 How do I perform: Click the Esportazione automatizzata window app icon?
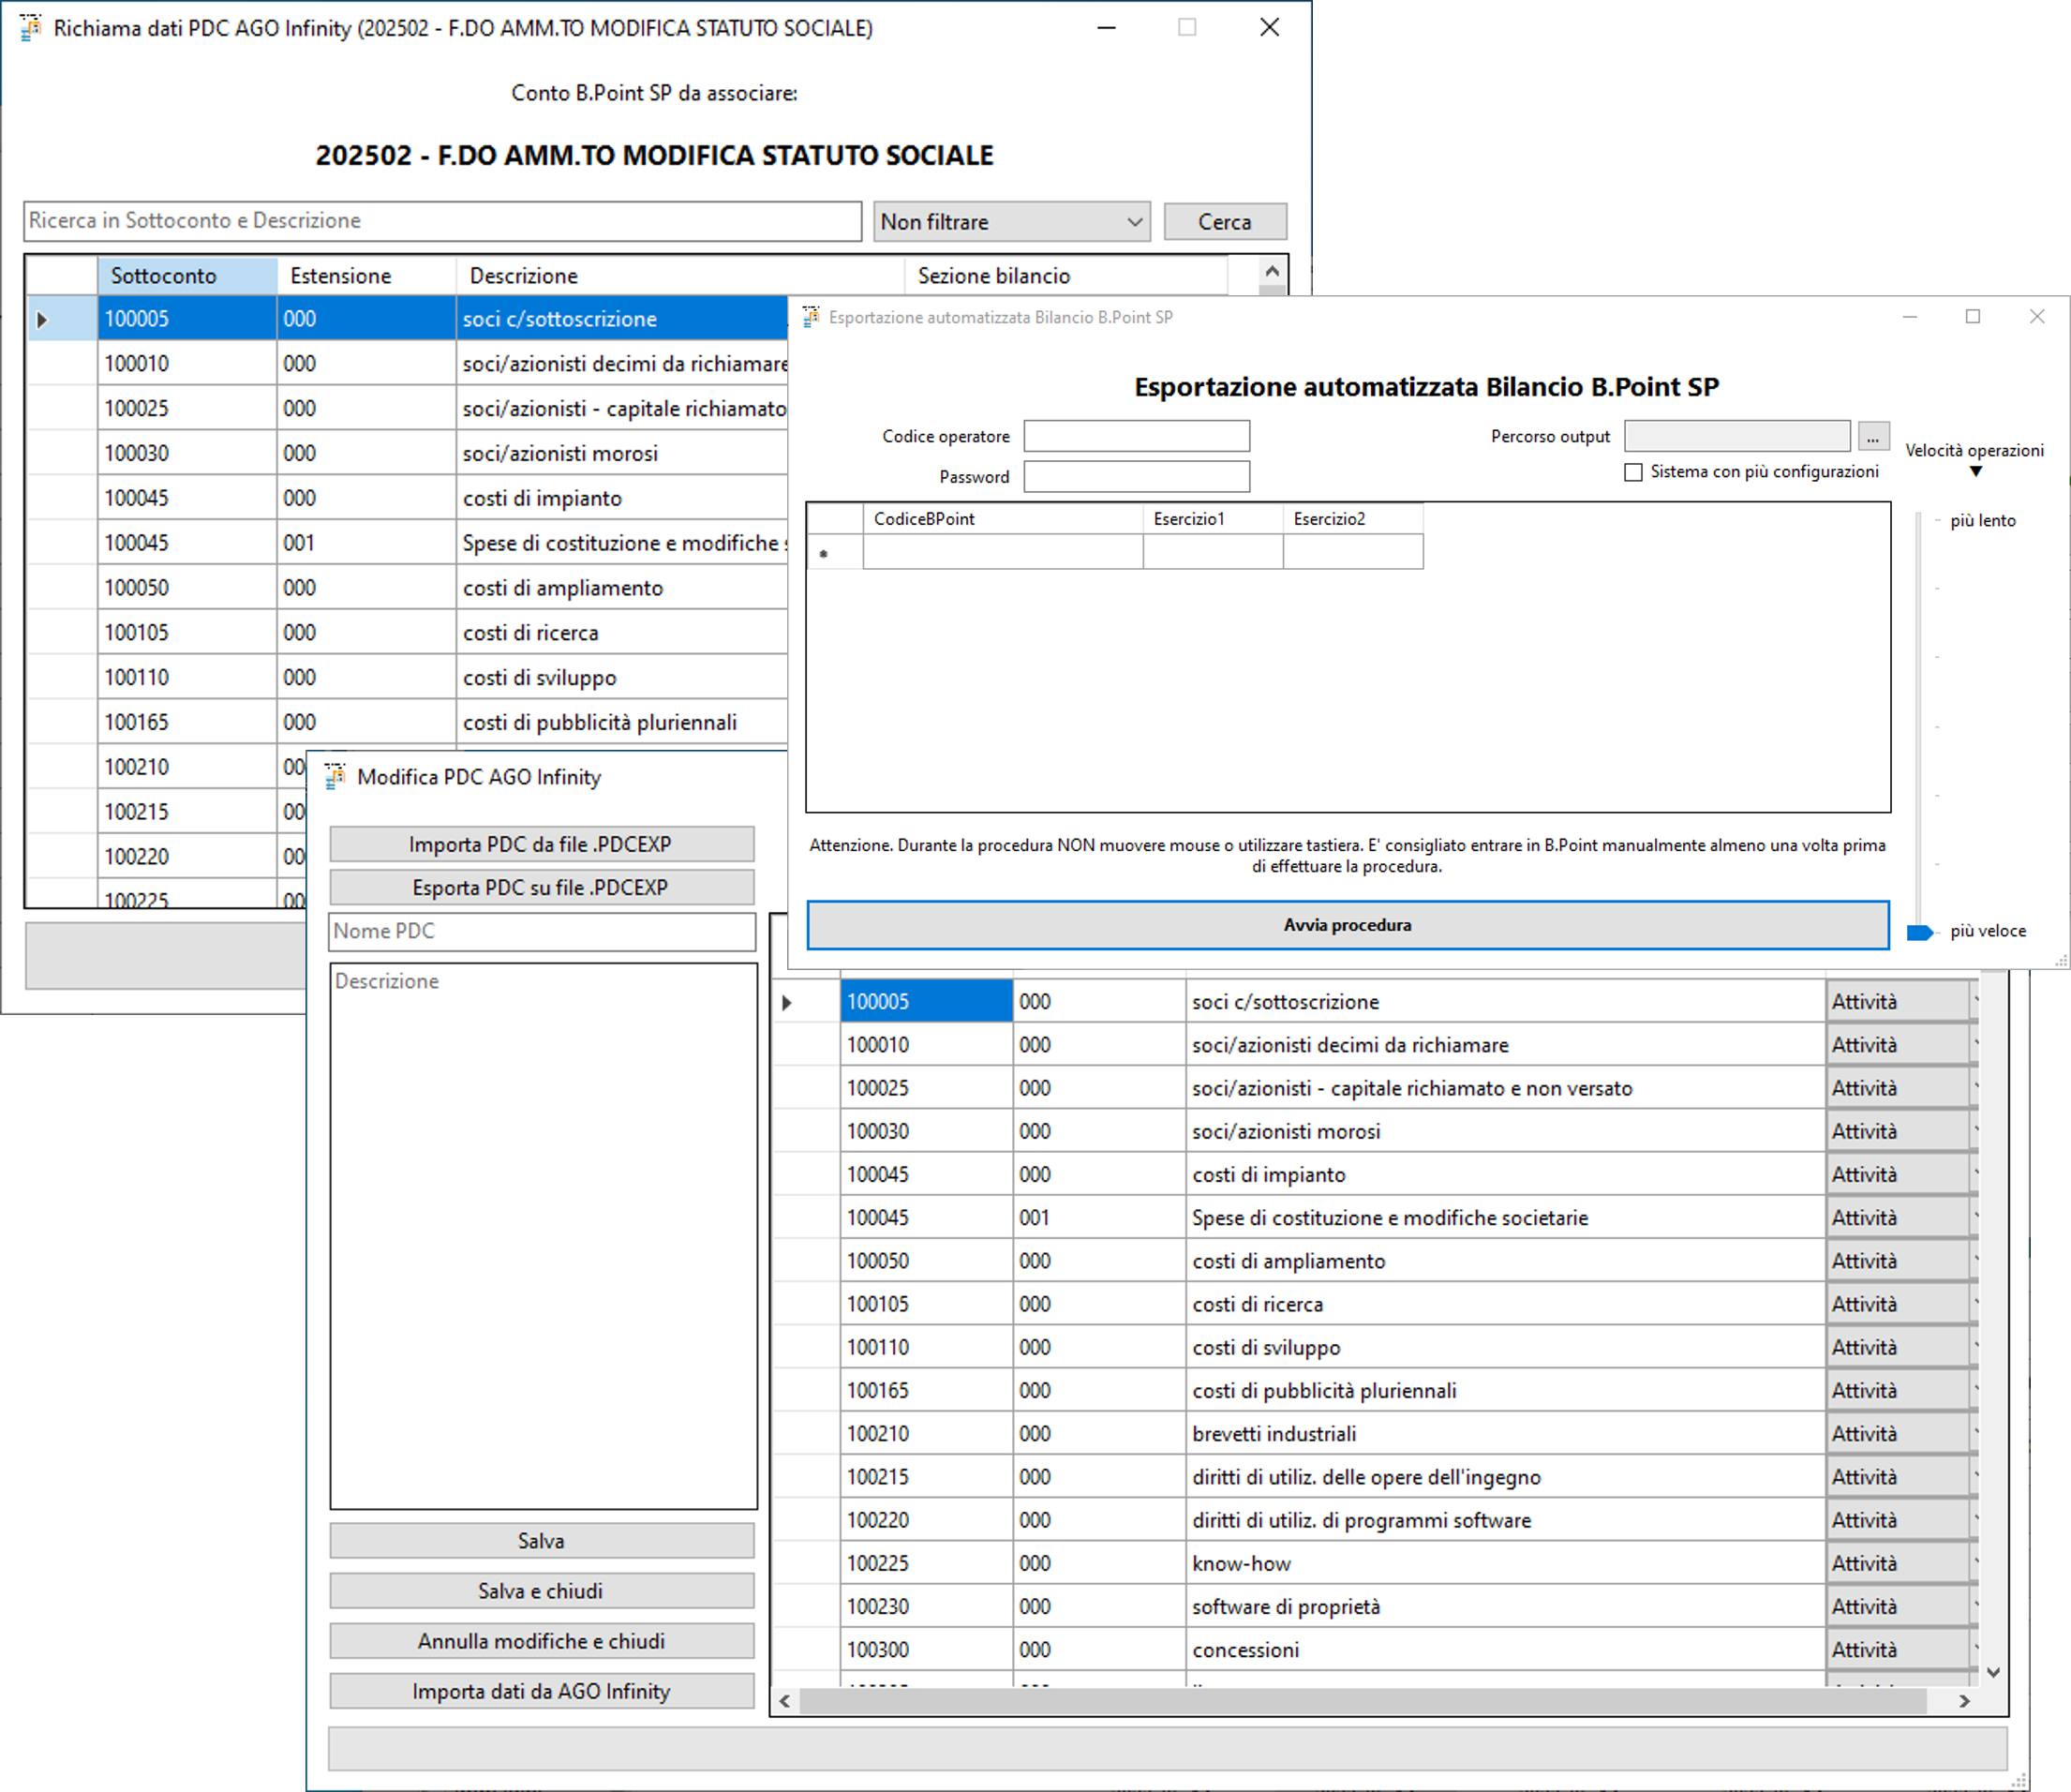(x=811, y=317)
